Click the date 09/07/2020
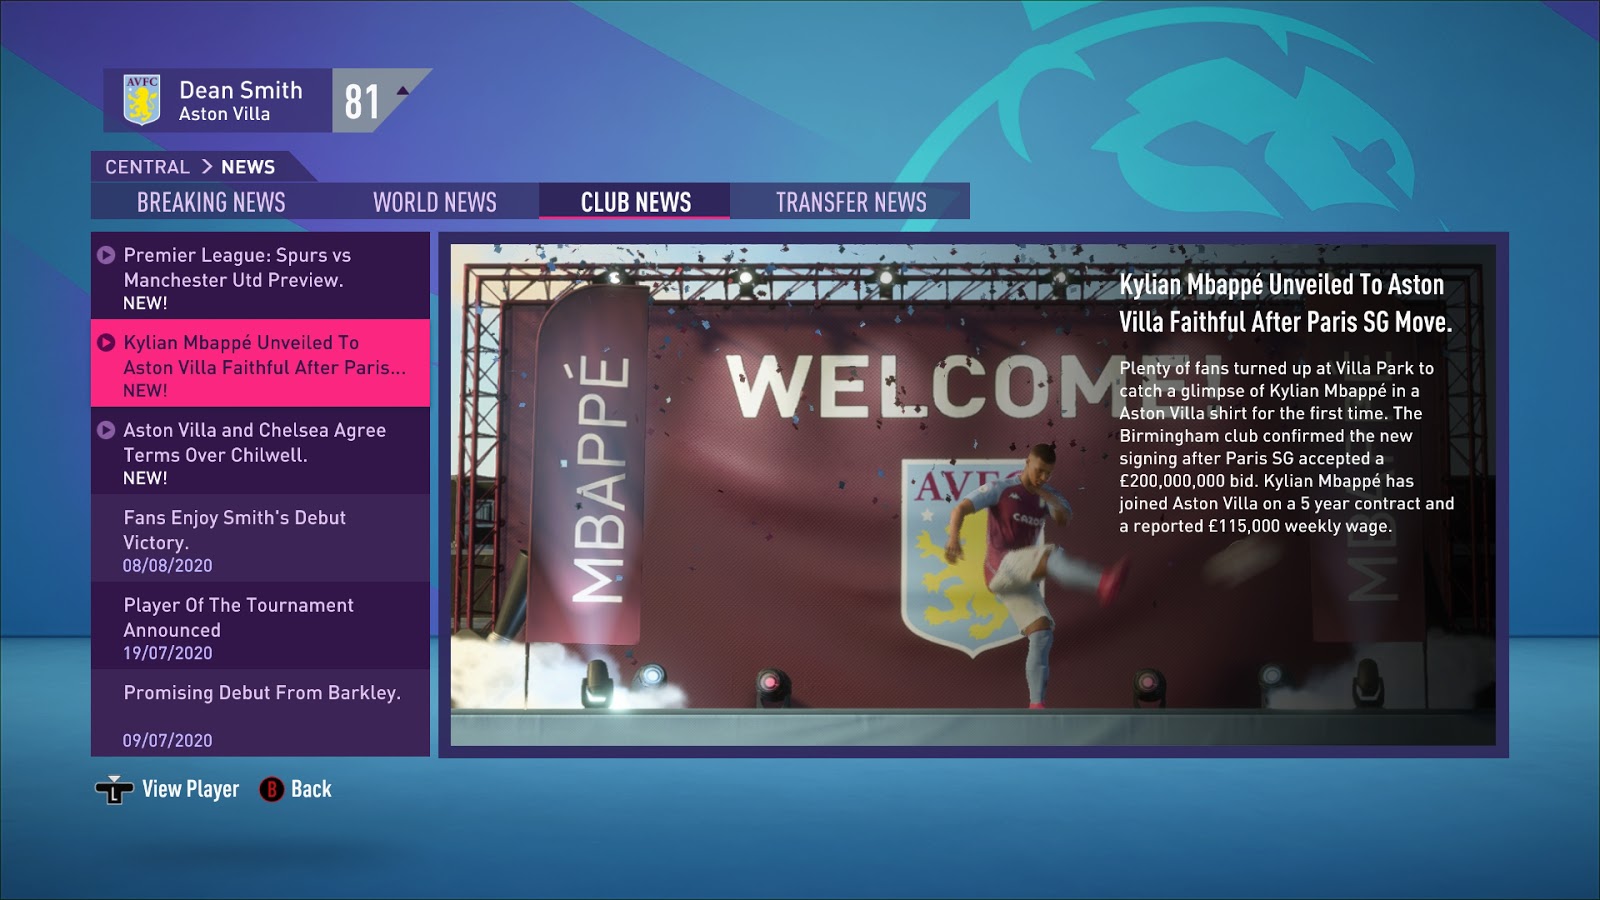The width and height of the screenshot is (1600, 900). [x=168, y=740]
